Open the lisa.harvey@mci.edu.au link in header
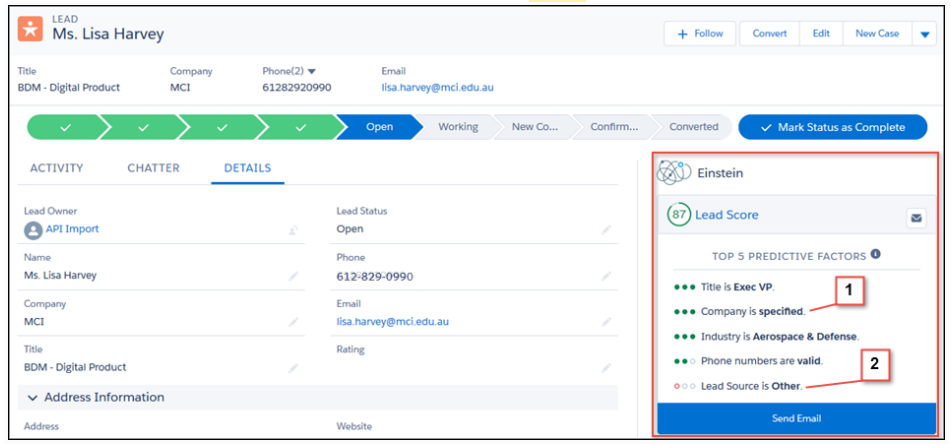Image resolution: width=951 pixels, height=444 pixels. (x=437, y=88)
